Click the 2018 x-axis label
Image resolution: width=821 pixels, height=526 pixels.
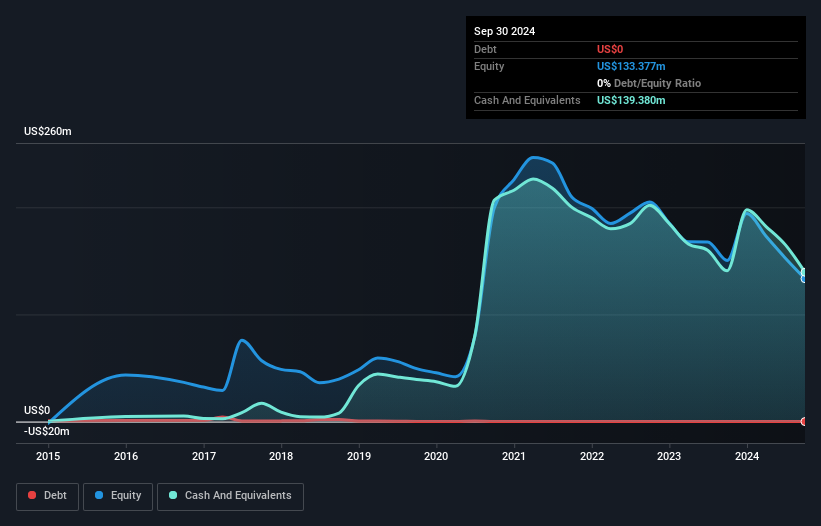point(281,456)
